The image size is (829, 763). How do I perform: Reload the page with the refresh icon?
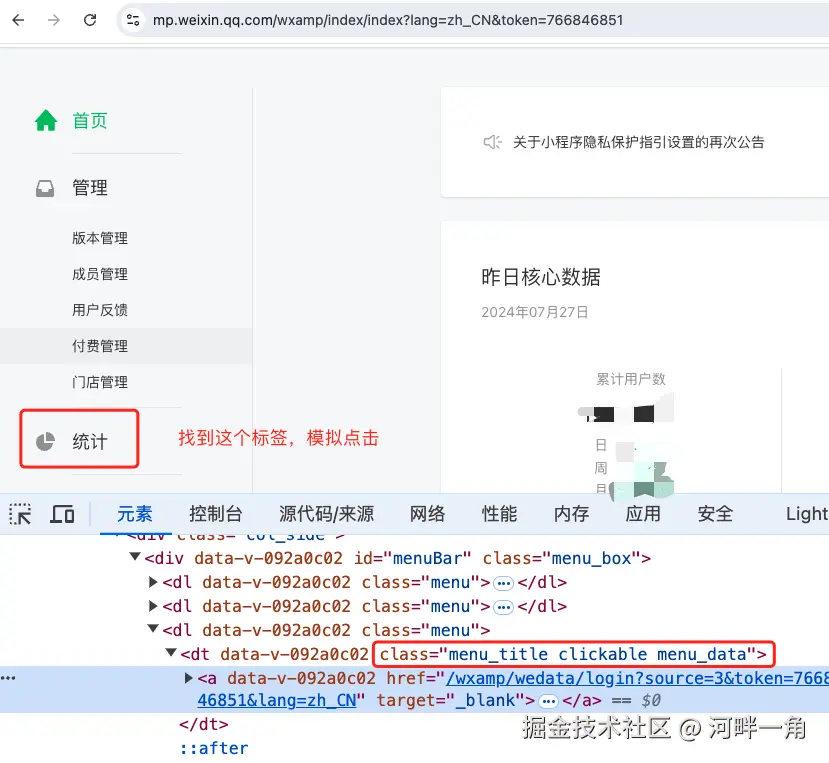[90, 20]
